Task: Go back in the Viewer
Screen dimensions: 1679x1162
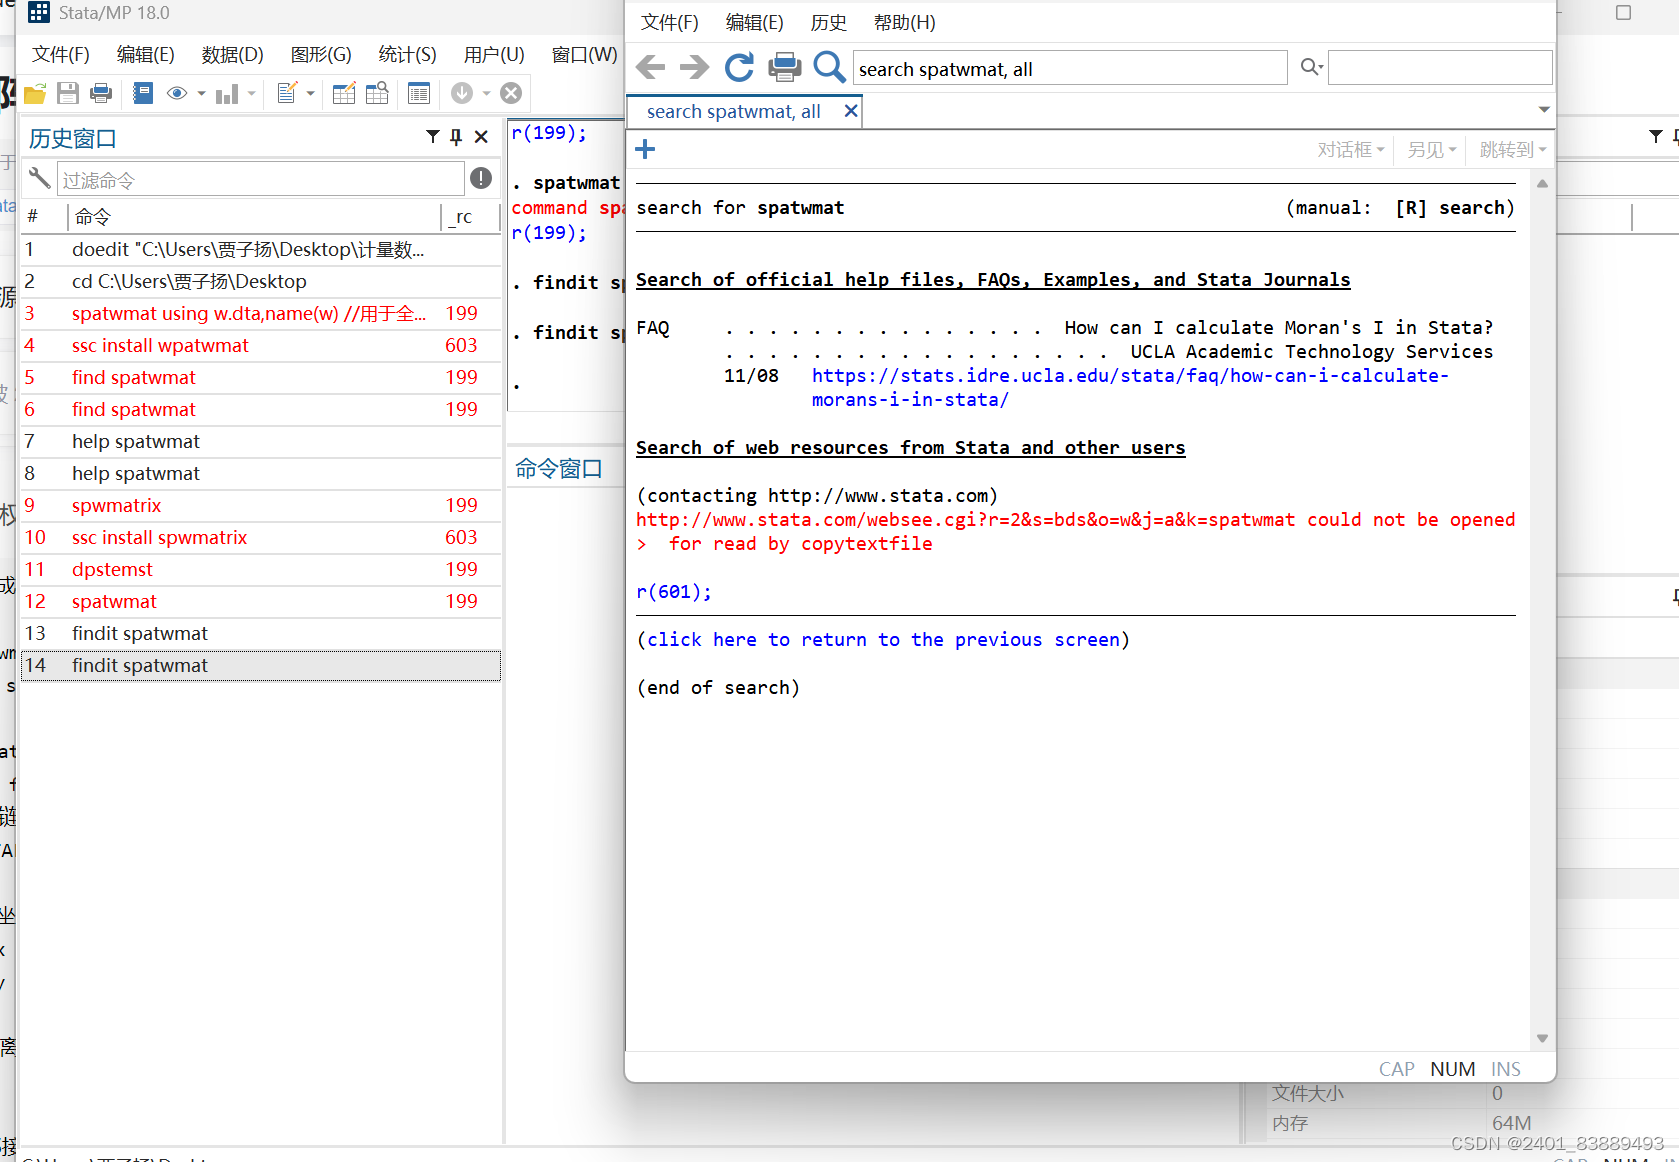Action: (650, 67)
